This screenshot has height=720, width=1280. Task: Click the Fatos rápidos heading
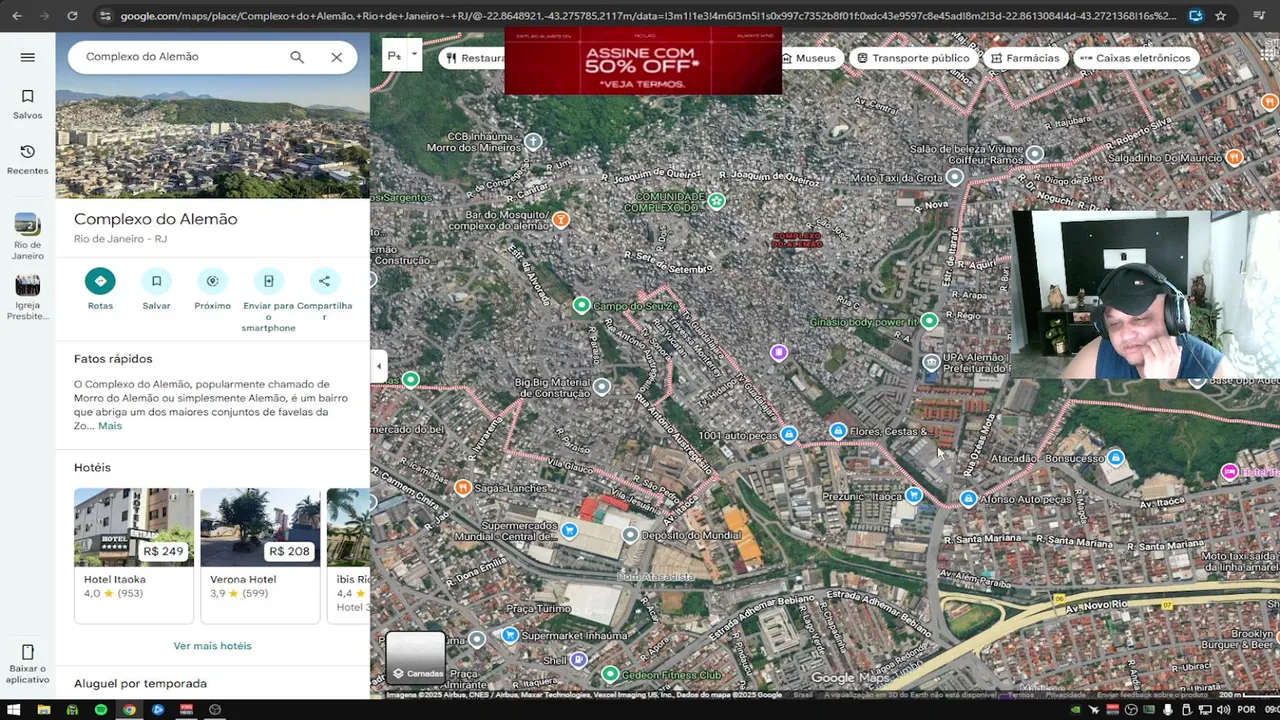[x=113, y=359]
